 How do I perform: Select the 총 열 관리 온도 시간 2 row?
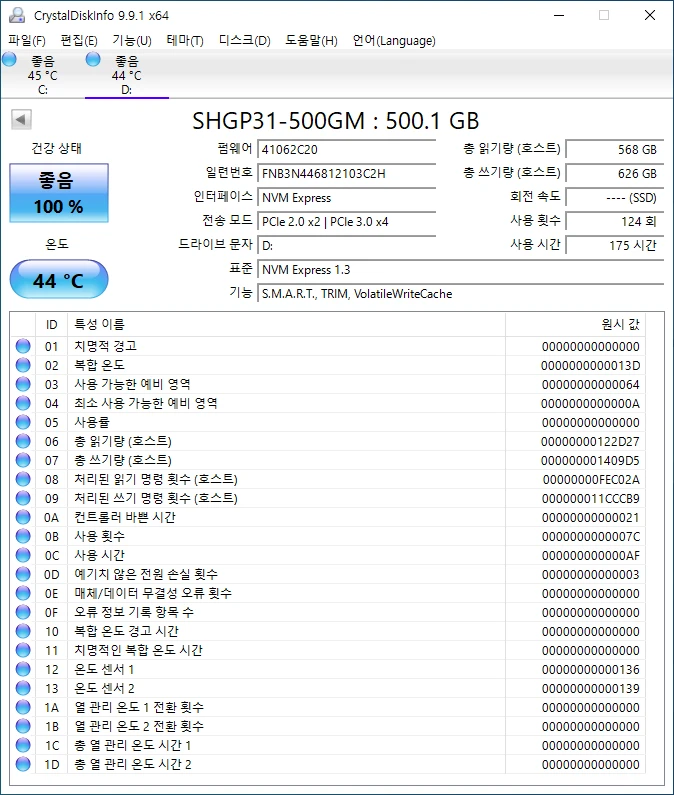click(328, 764)
